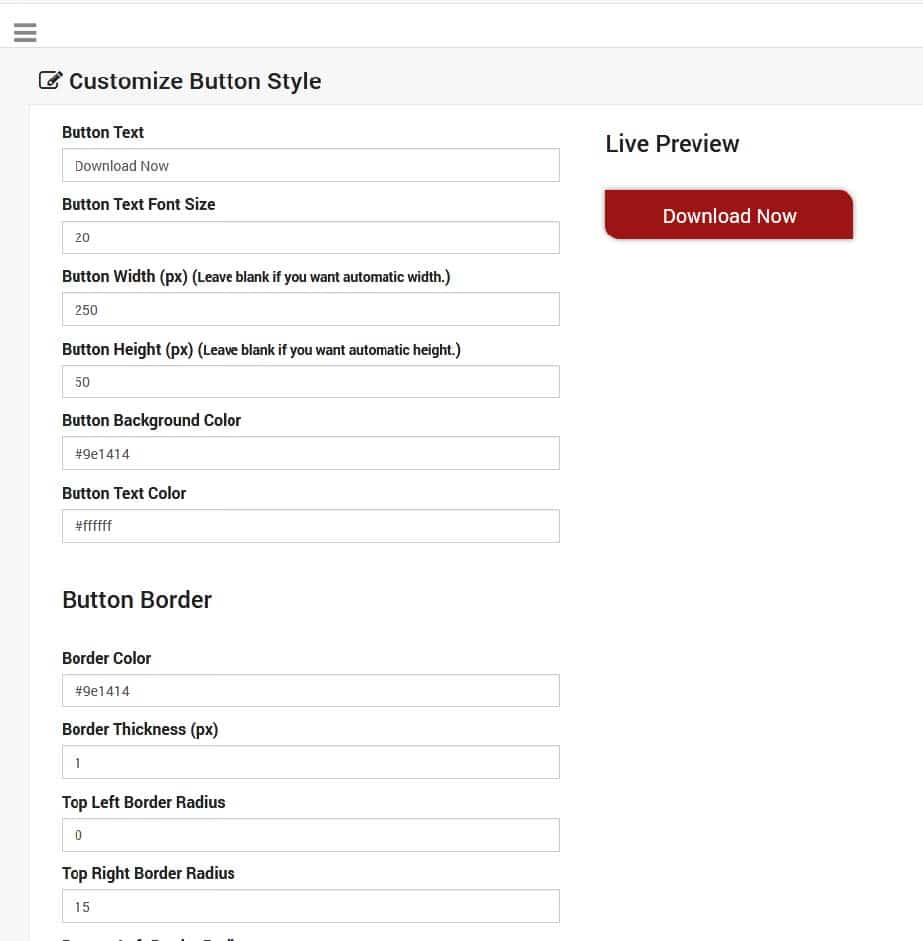923x941 pixels.
Task: Click the Top Right Border Radius label
Action: tap(148, 873)
